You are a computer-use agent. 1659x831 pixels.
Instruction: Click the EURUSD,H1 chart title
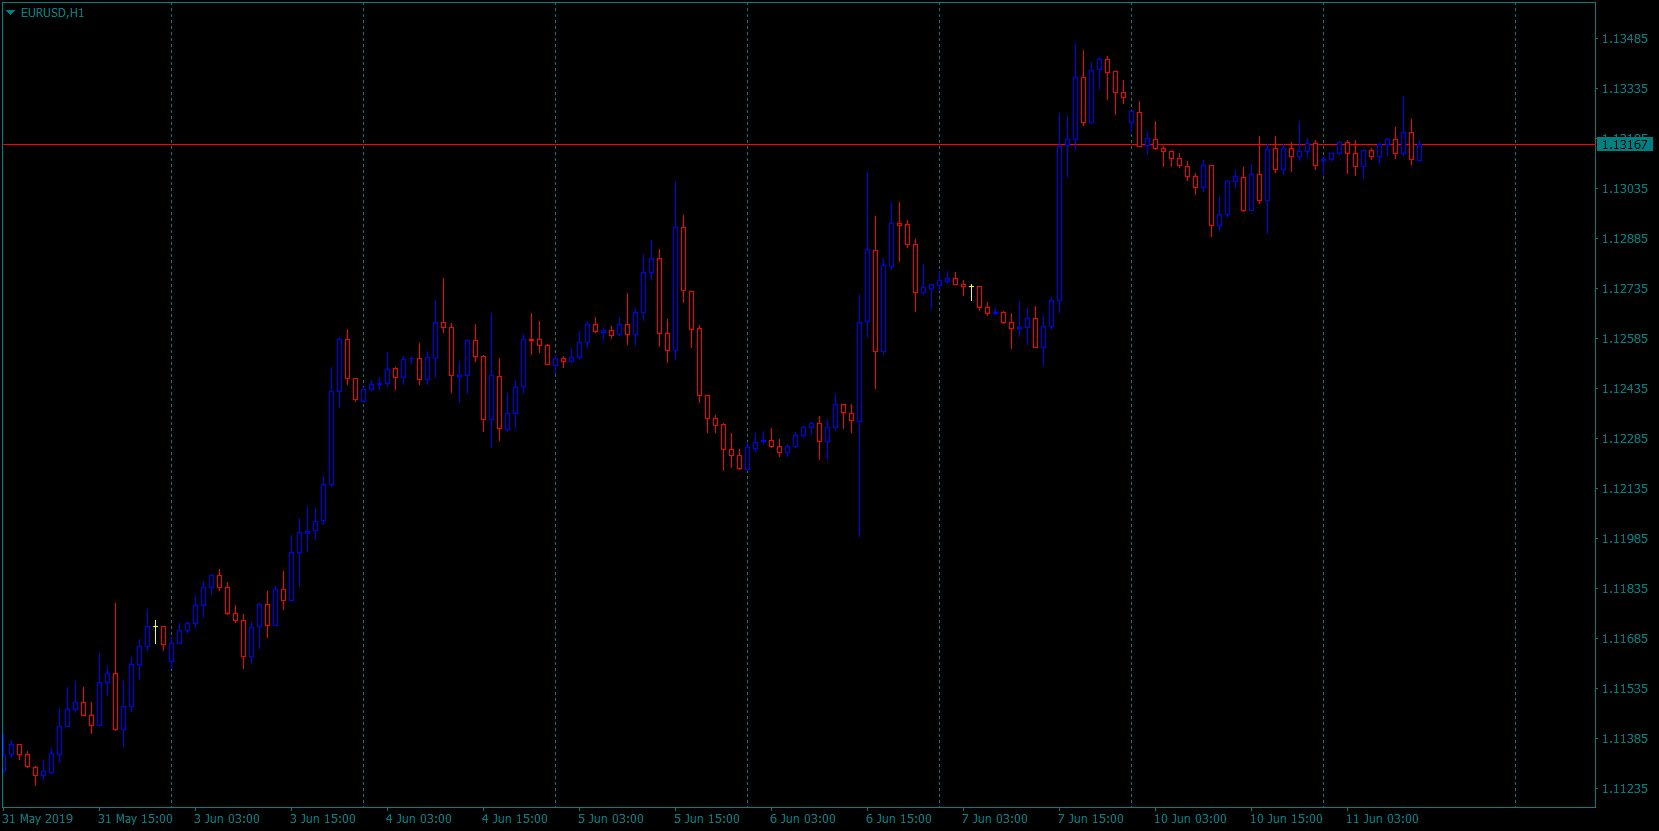pyautogui.click(x=52, y=13)
